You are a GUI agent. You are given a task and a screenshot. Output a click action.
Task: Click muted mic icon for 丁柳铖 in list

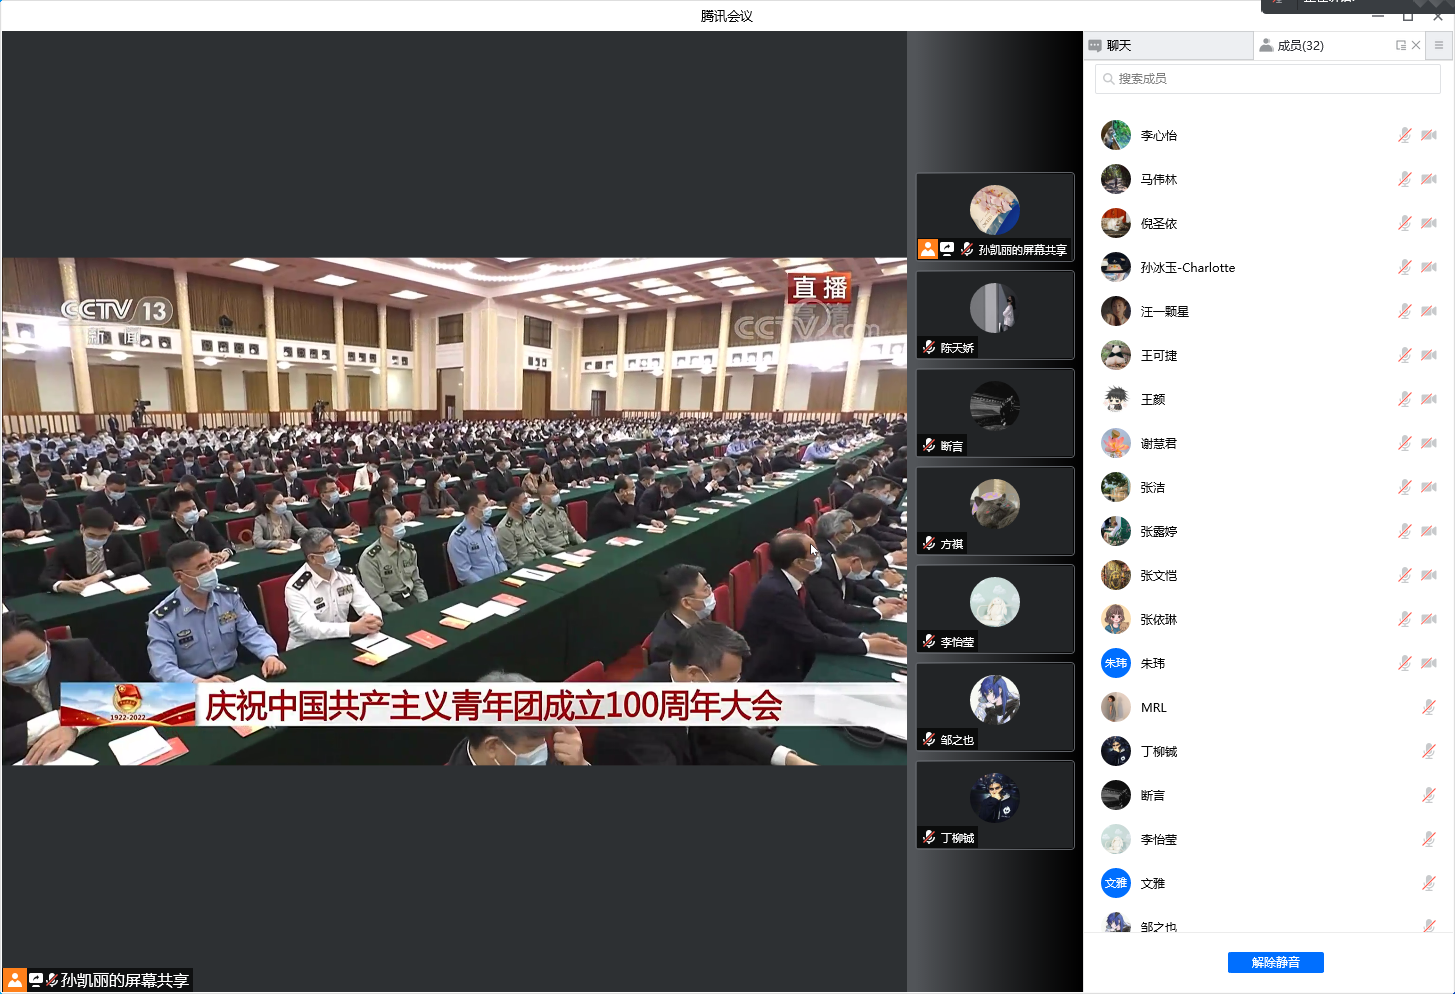(1429, 751)
